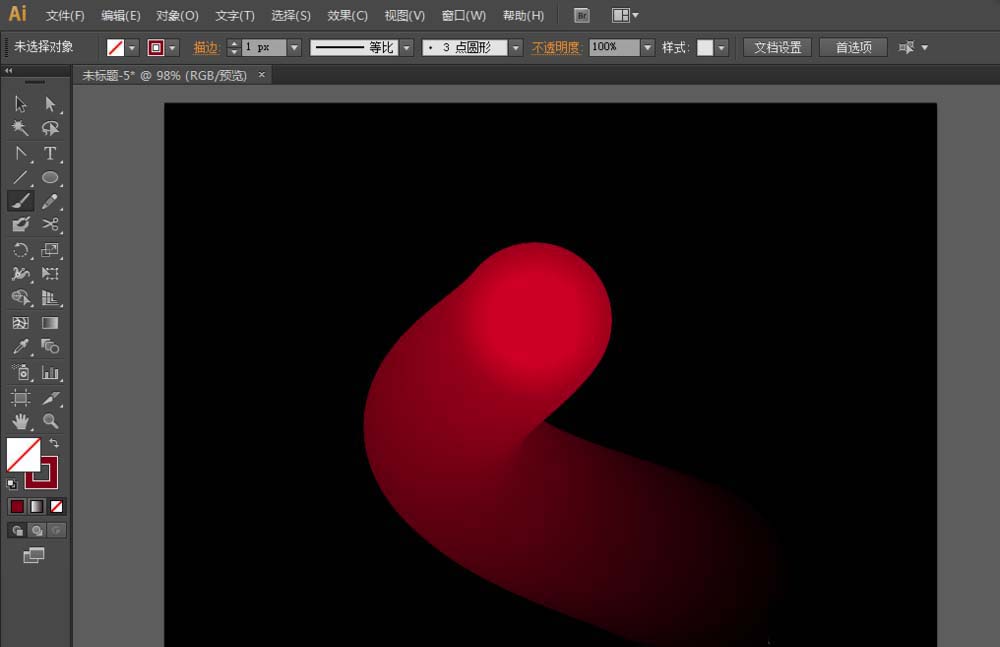Open the stroke weight dropdown
This screenshot has width=1000, height=647.
point(294,47)
